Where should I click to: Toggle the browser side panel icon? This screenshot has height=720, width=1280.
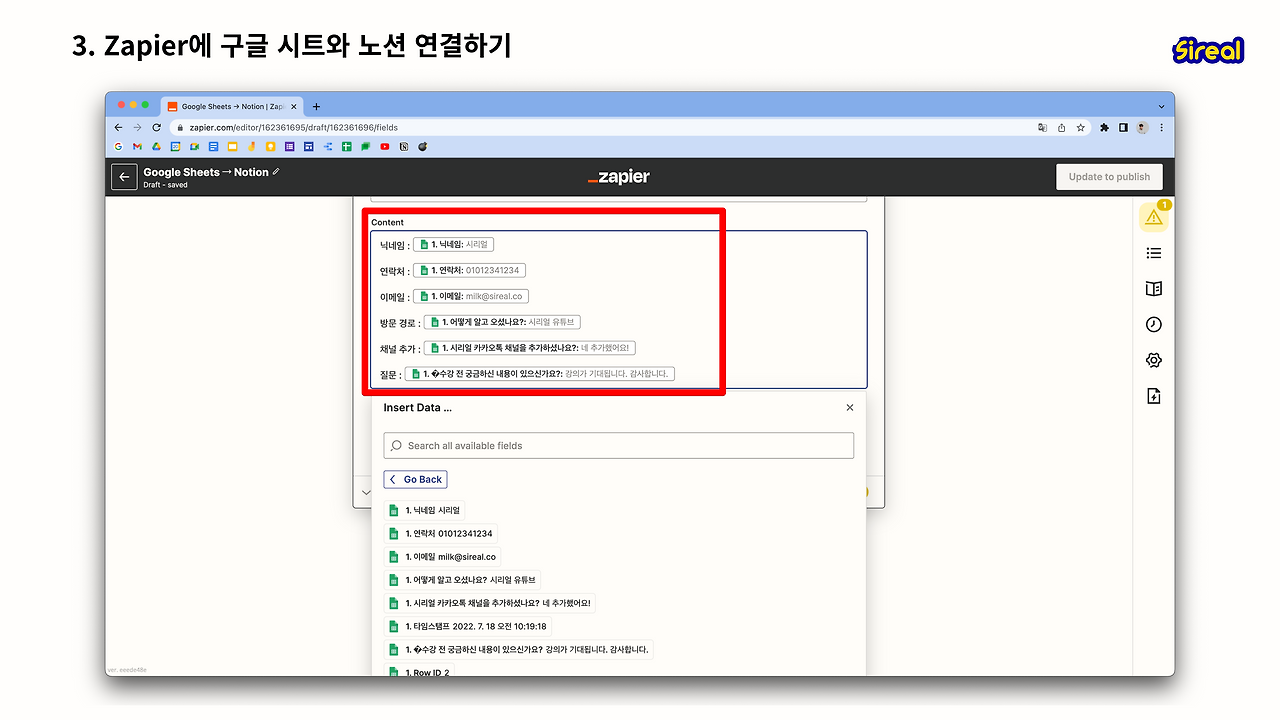1123,128
